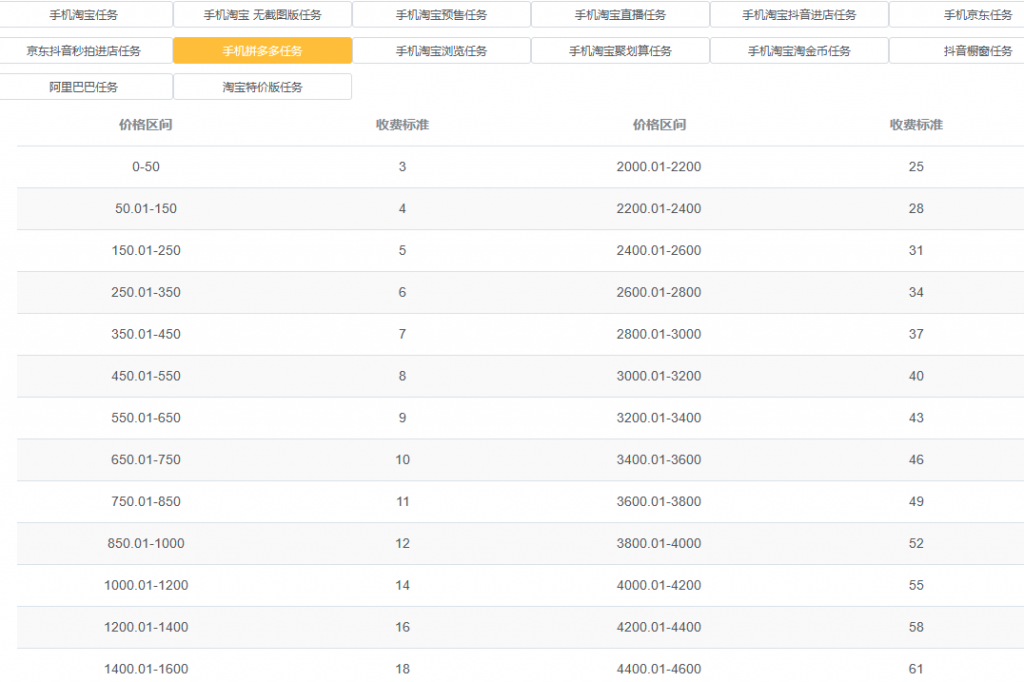Click the 850.01-1000 range cell
Viewport: 1024px width, 682px height.
[x=146, y=543]
